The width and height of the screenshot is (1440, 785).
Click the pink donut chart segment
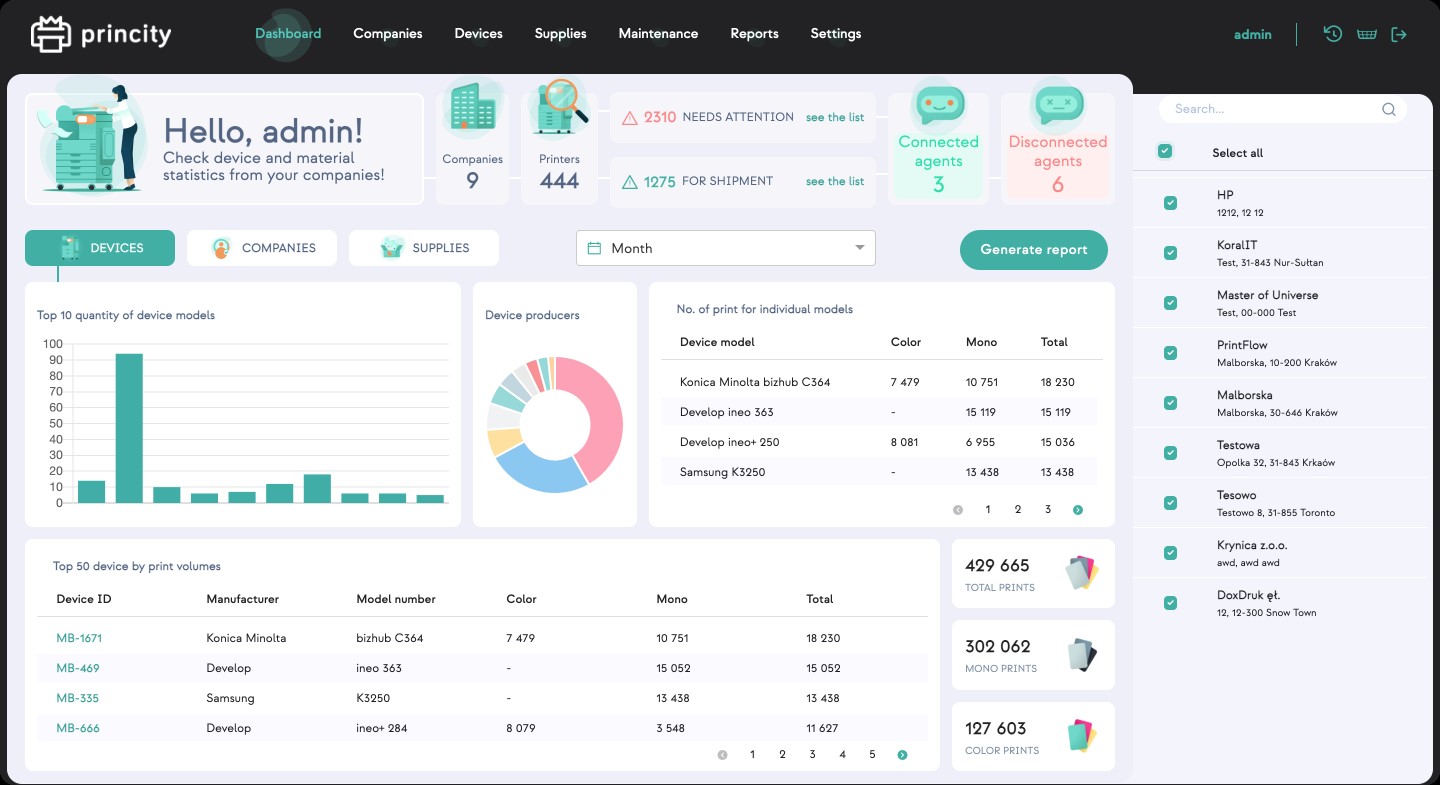pyautogui.click(x=600, y=420)
